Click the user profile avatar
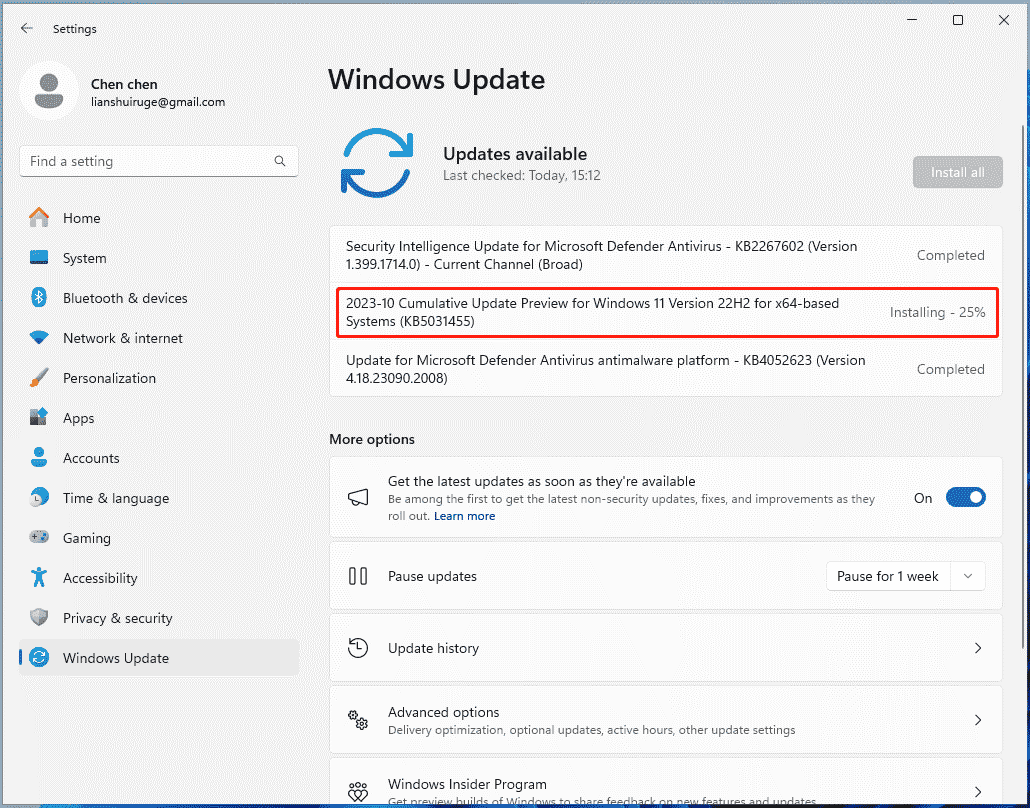 pyautogui.click(x=49, y=91)
